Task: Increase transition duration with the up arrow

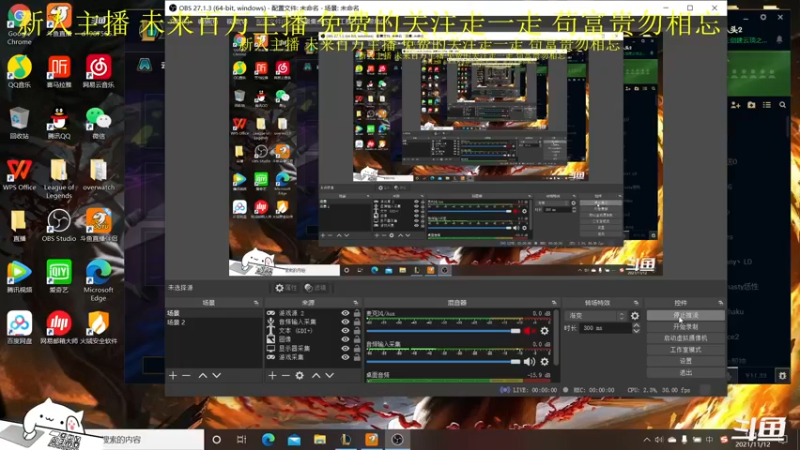Action: (x=636, y=325)
